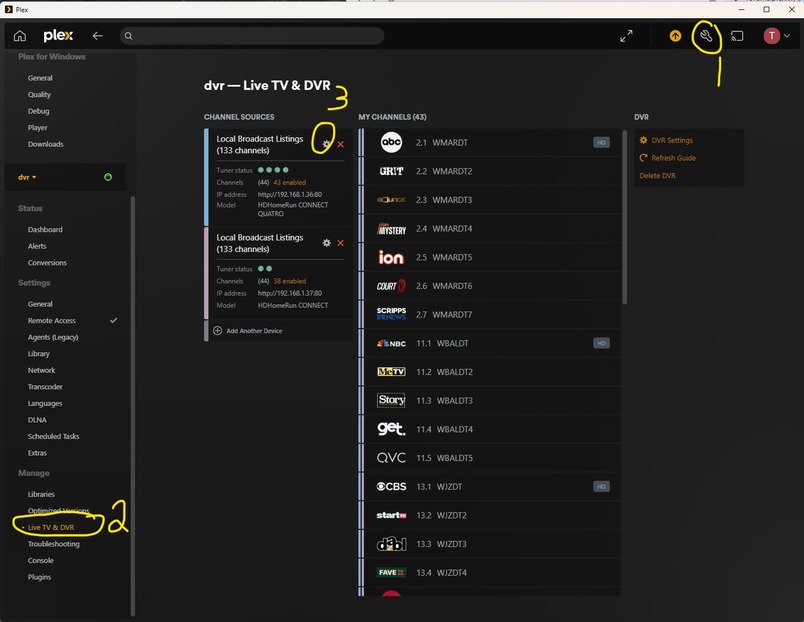Open Agents (Legacy) settings

pyautogui.click(x=53, y=337)
